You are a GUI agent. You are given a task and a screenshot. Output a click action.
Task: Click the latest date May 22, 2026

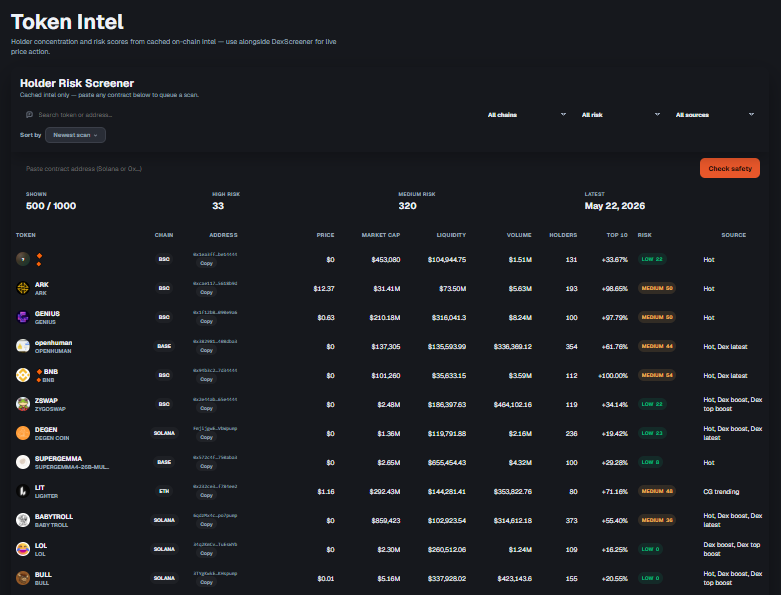(x=615, y=206)
